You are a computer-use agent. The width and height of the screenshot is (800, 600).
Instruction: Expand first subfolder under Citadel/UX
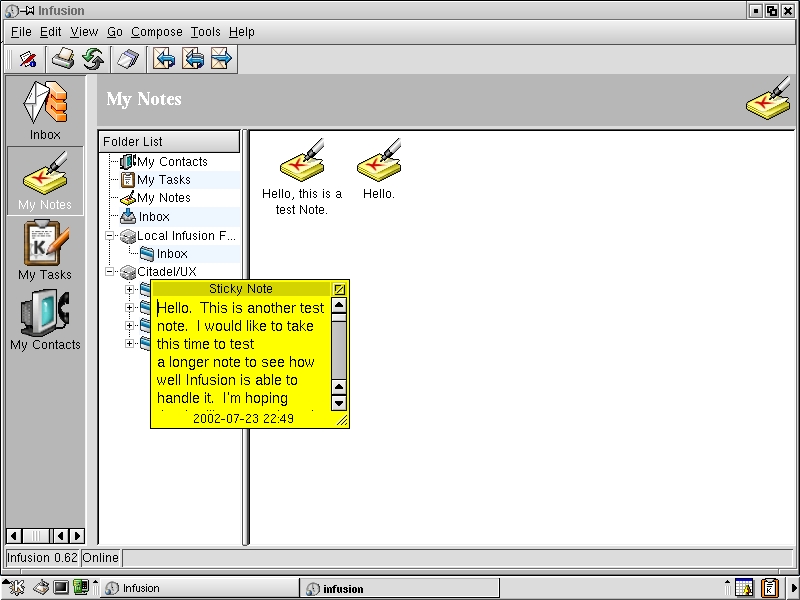[x=129, y=289]
